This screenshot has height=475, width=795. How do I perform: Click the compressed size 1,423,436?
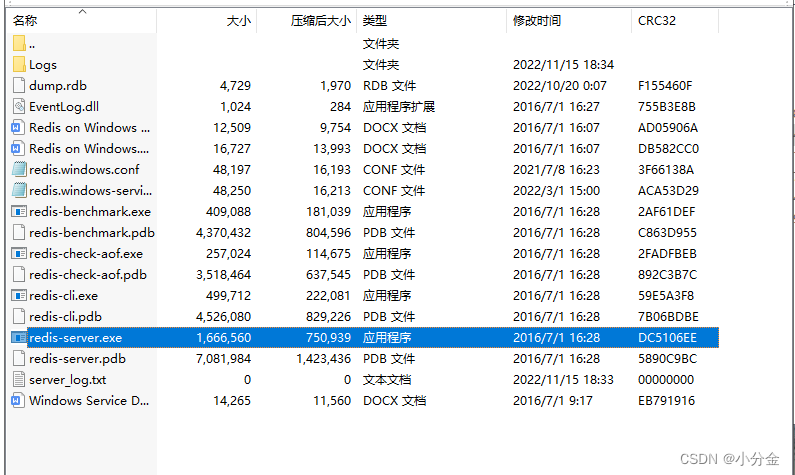coord(323,359)
